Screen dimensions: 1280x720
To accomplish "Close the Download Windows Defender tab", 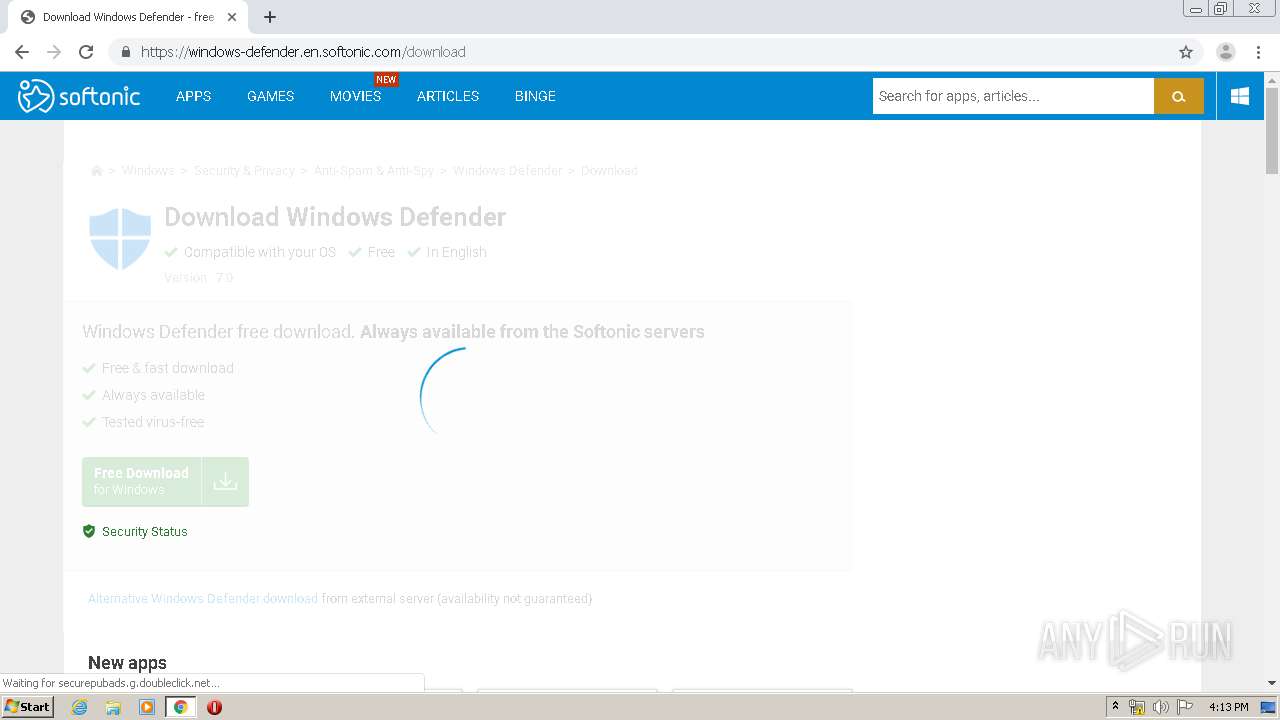I will coord(232,17).
